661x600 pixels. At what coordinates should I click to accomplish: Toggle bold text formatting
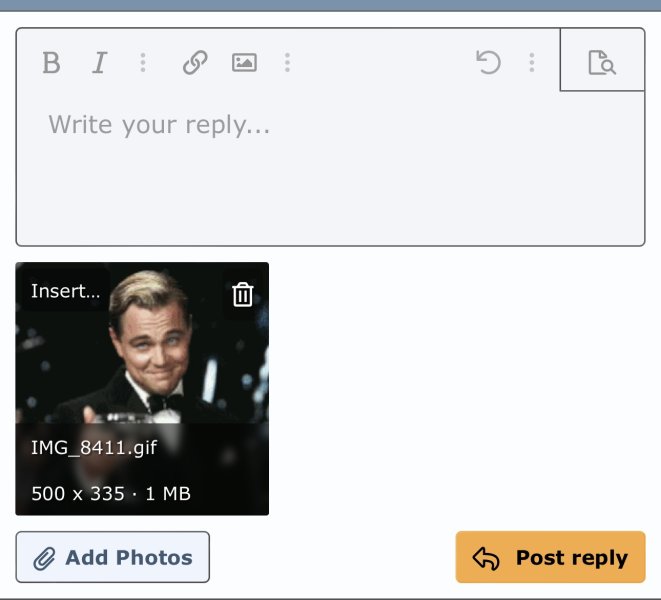click(x=52, y=64)
